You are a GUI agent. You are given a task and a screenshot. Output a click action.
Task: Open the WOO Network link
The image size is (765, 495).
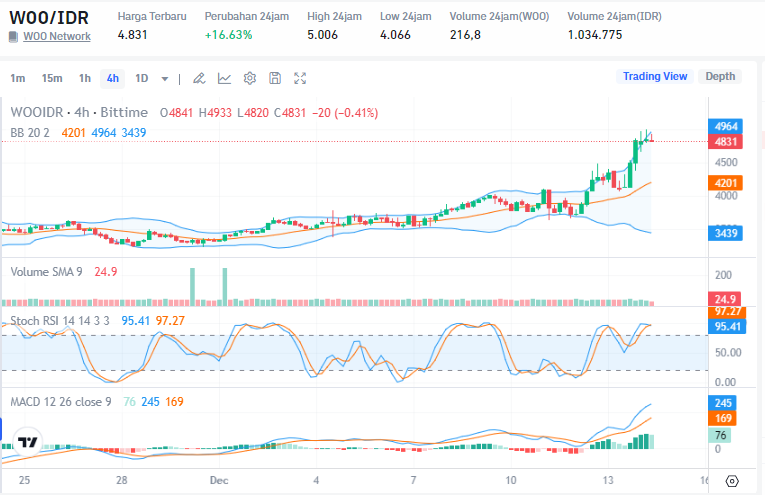click(57, 37)
